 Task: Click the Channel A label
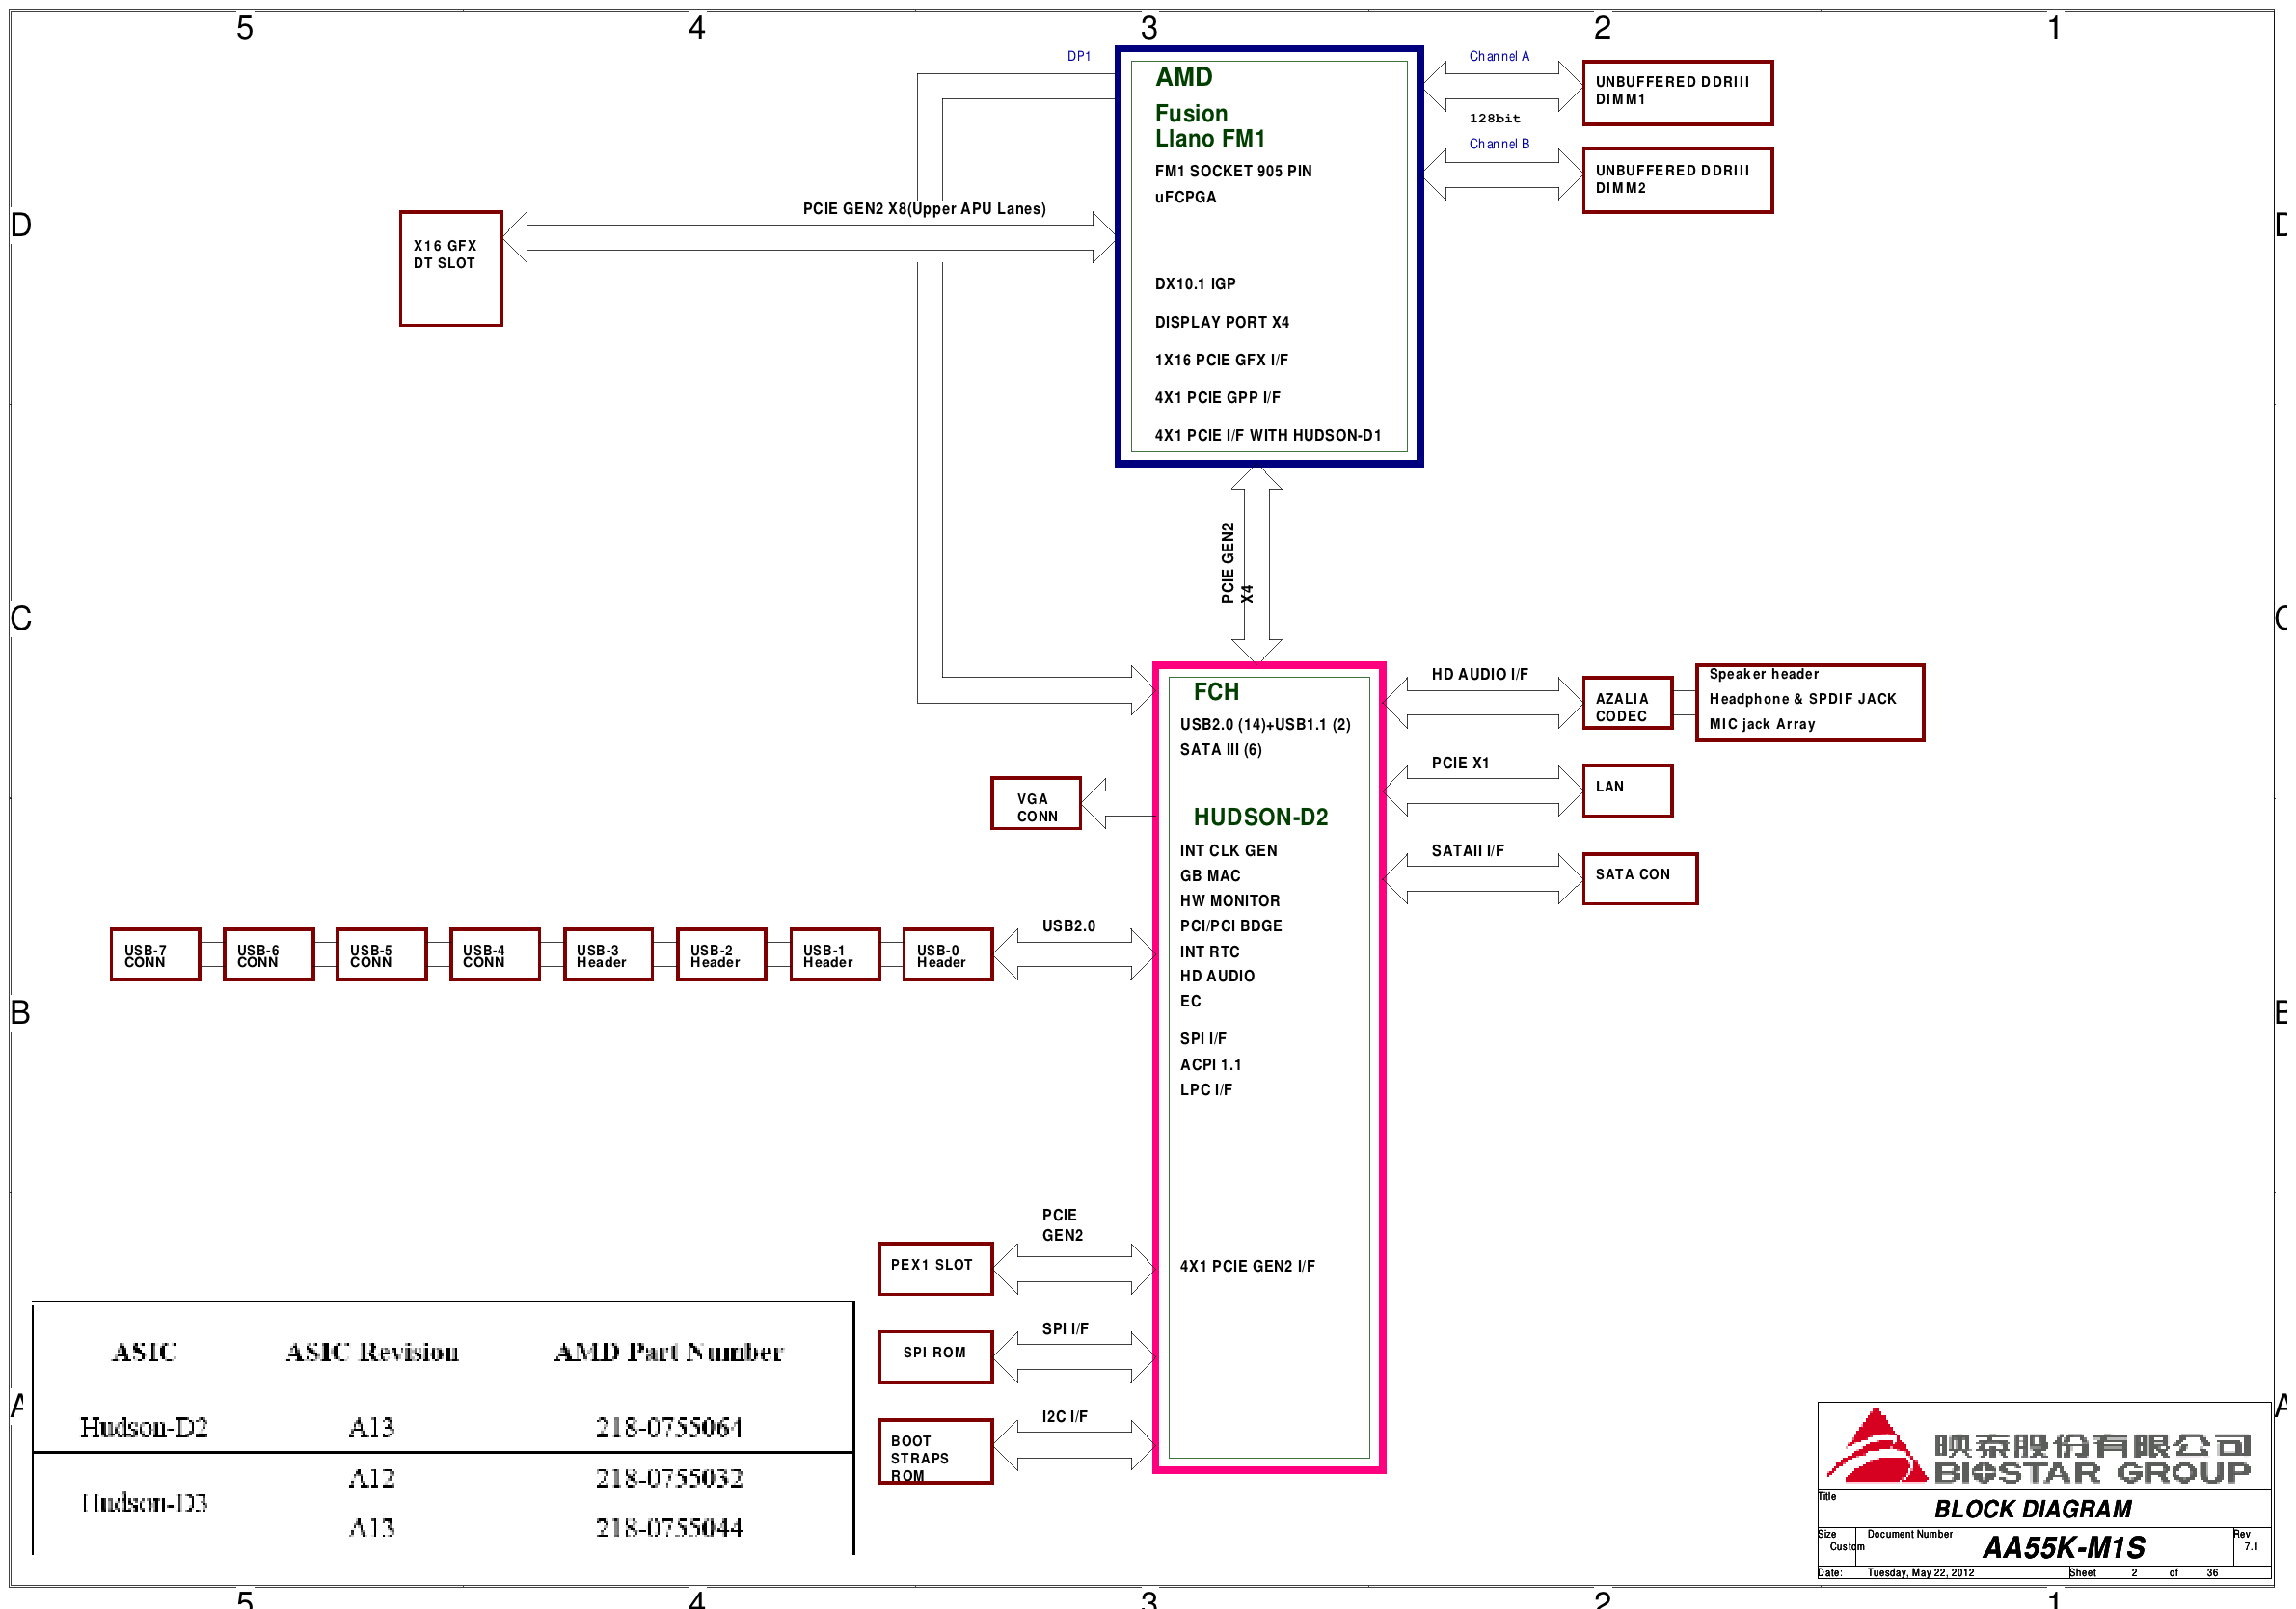point(1499,56)
